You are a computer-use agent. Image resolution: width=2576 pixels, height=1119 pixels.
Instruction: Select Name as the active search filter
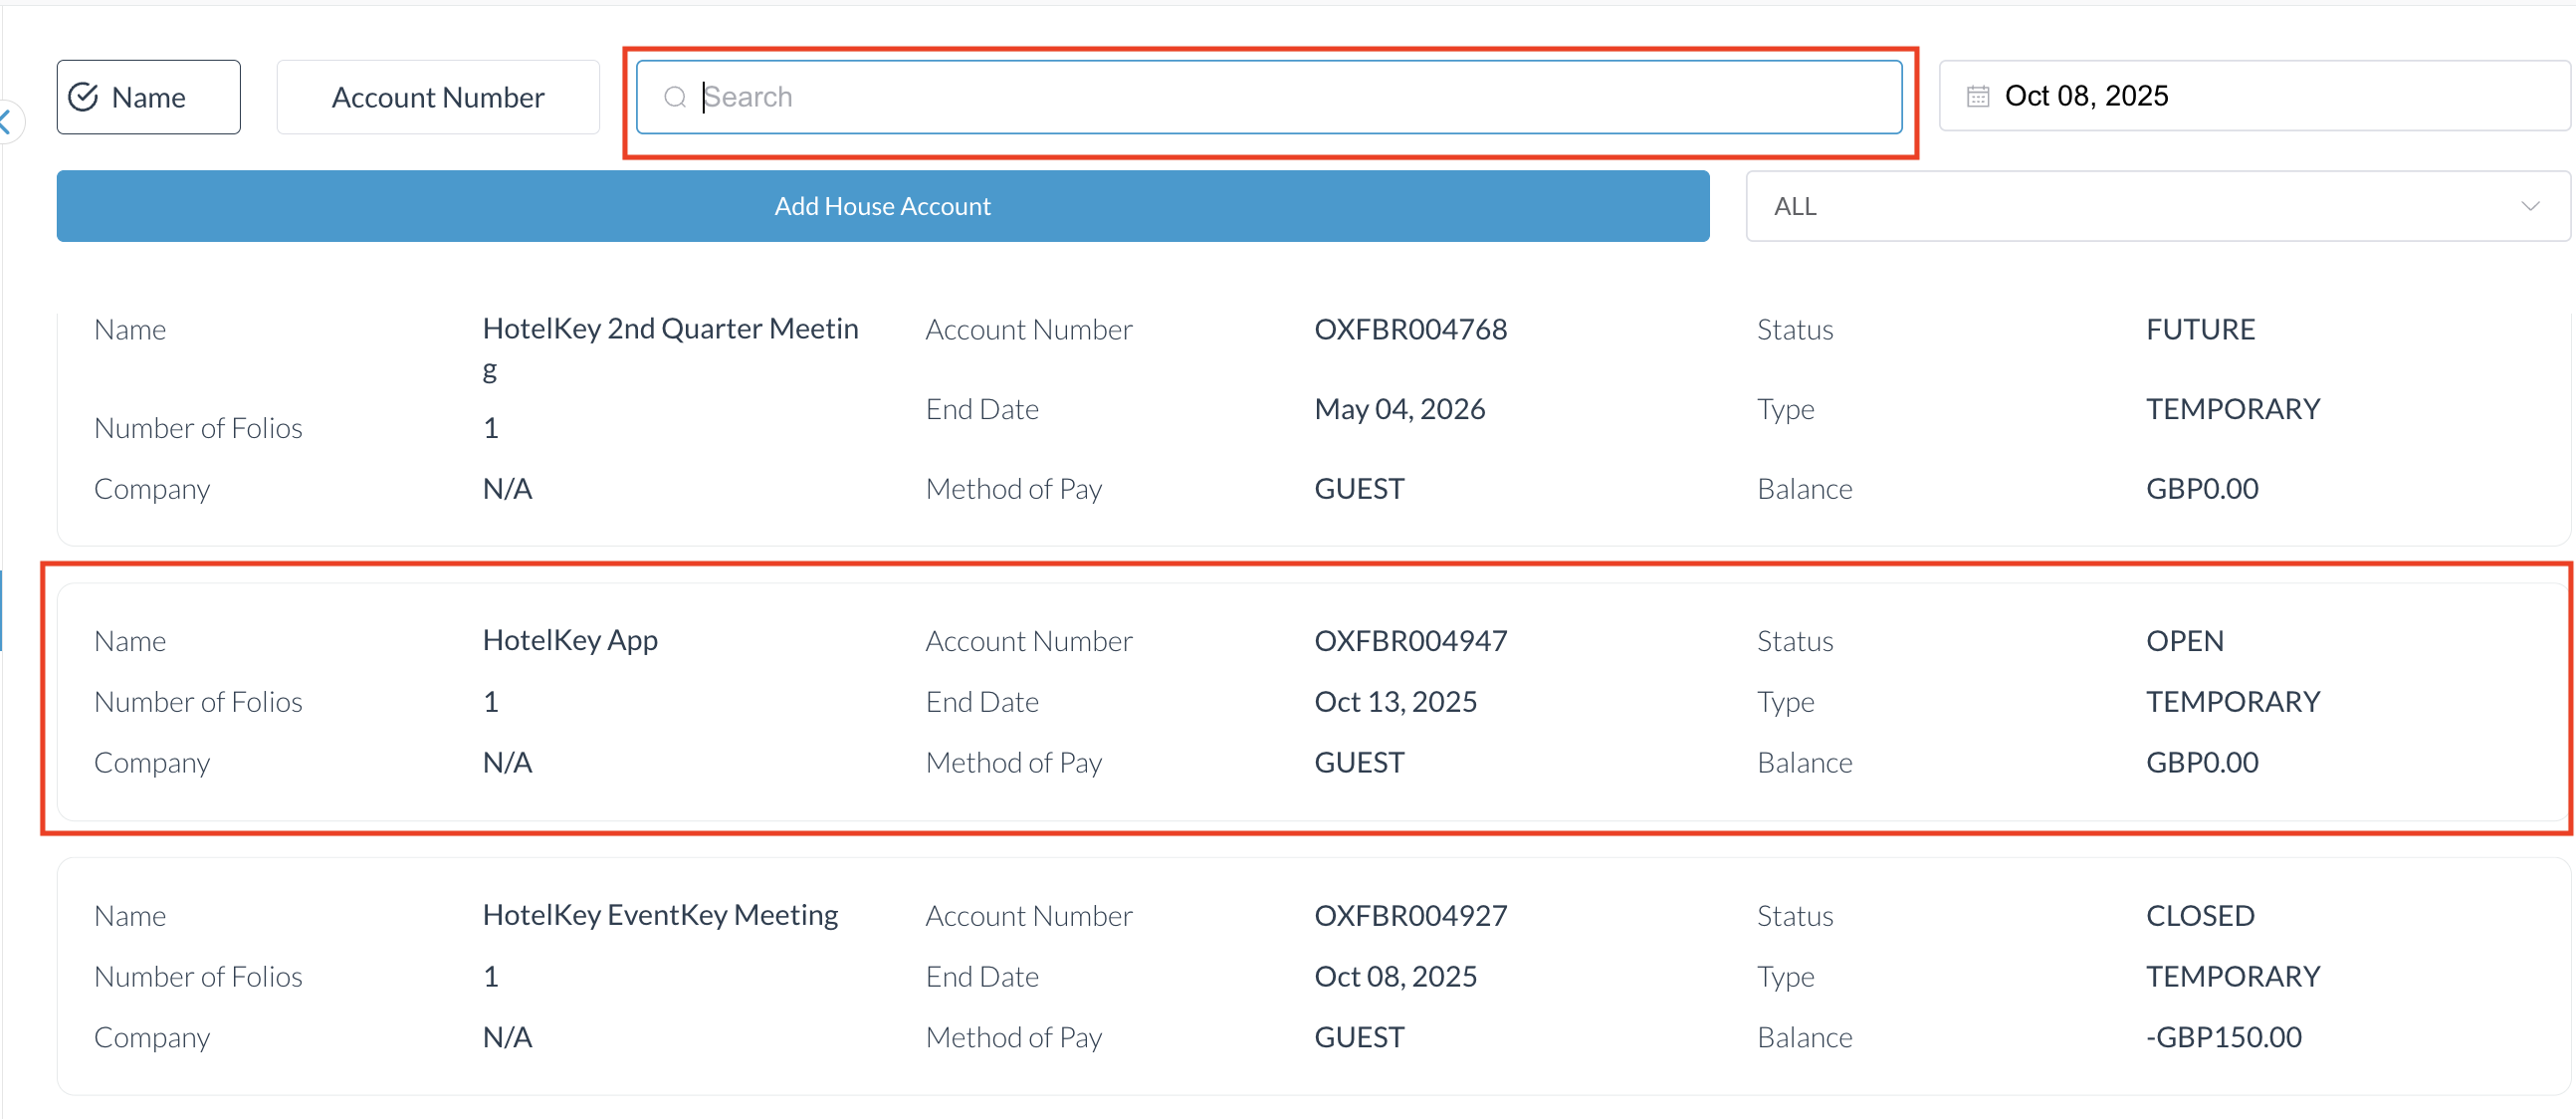pyautogui.click(x=148, y=96)
